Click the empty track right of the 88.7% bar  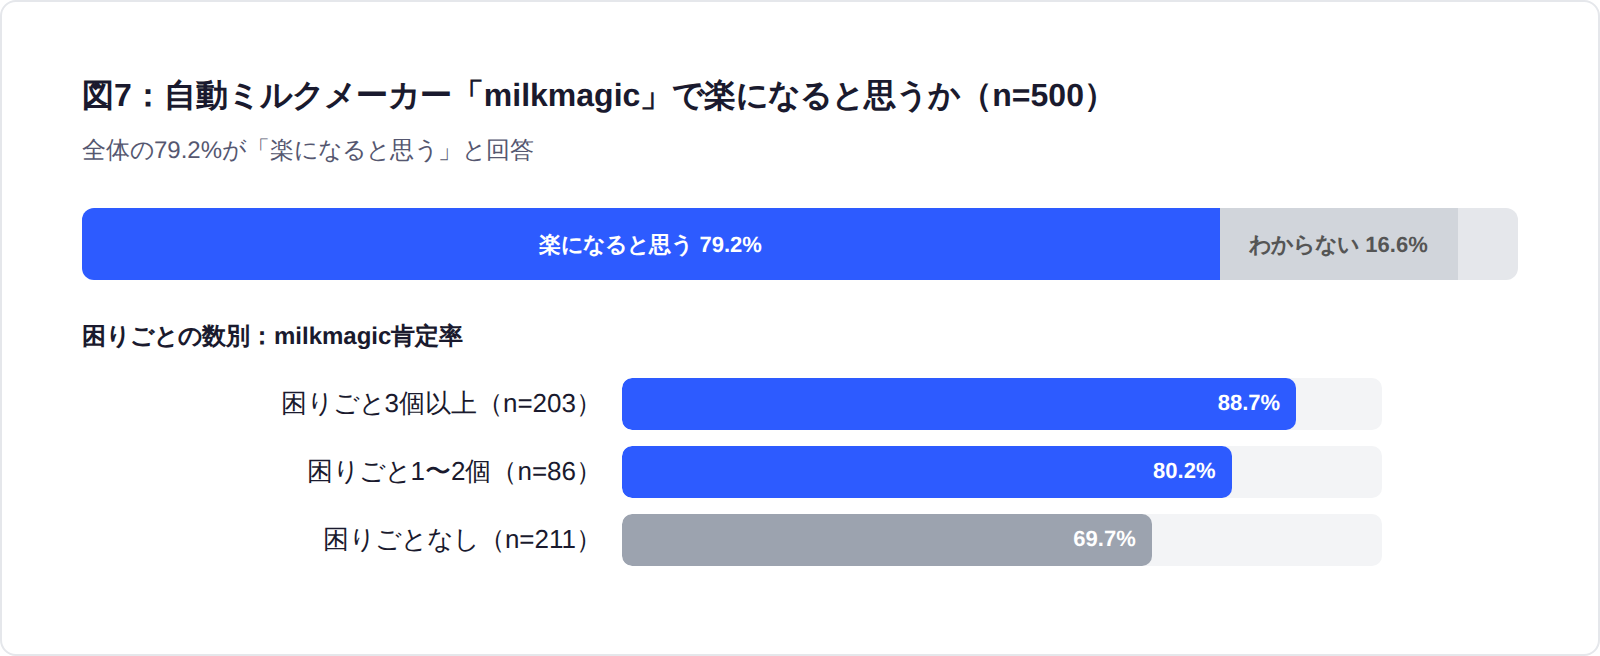coord(1338,404)
